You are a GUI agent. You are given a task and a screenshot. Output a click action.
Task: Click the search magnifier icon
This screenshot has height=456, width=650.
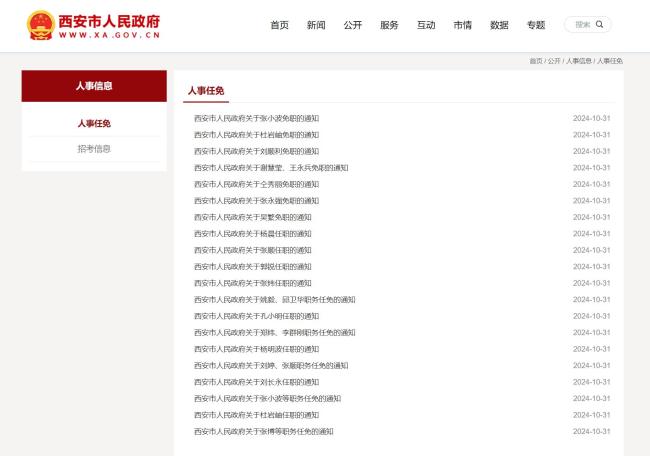(x=601, y=25)
